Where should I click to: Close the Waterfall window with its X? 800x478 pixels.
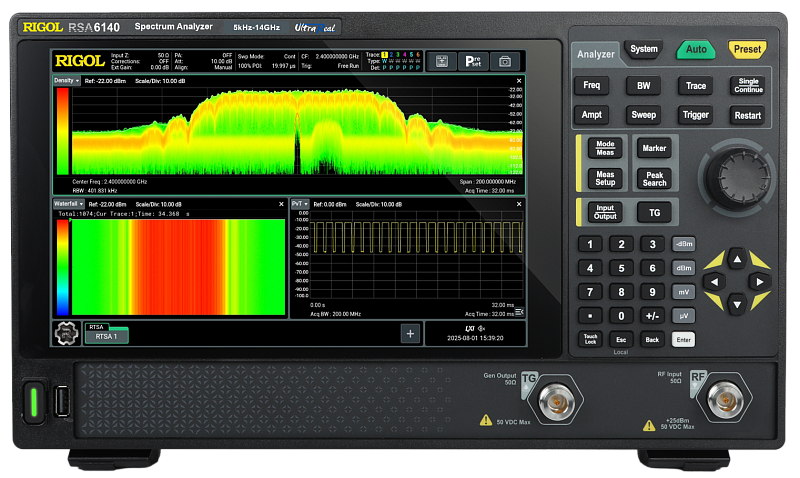pos(281,204)
